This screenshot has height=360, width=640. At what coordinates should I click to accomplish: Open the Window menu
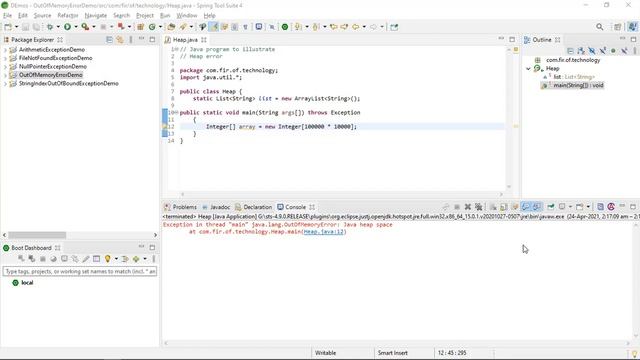click(x=187, y=16)
